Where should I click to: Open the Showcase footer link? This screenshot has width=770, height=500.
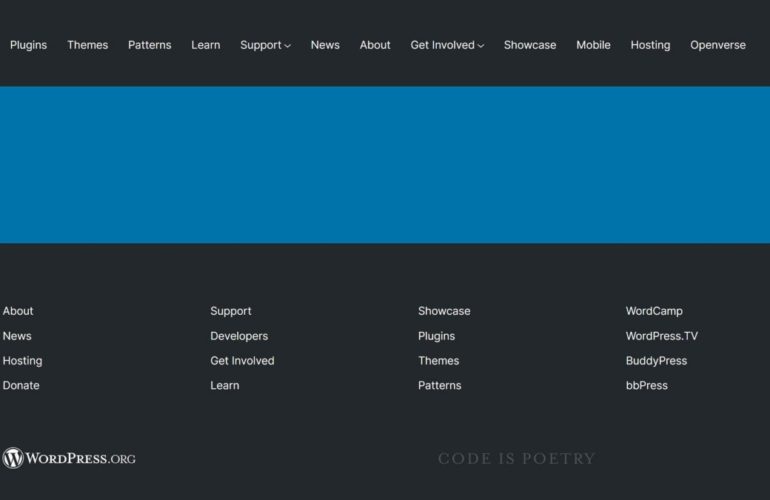[x=444, y=311]
